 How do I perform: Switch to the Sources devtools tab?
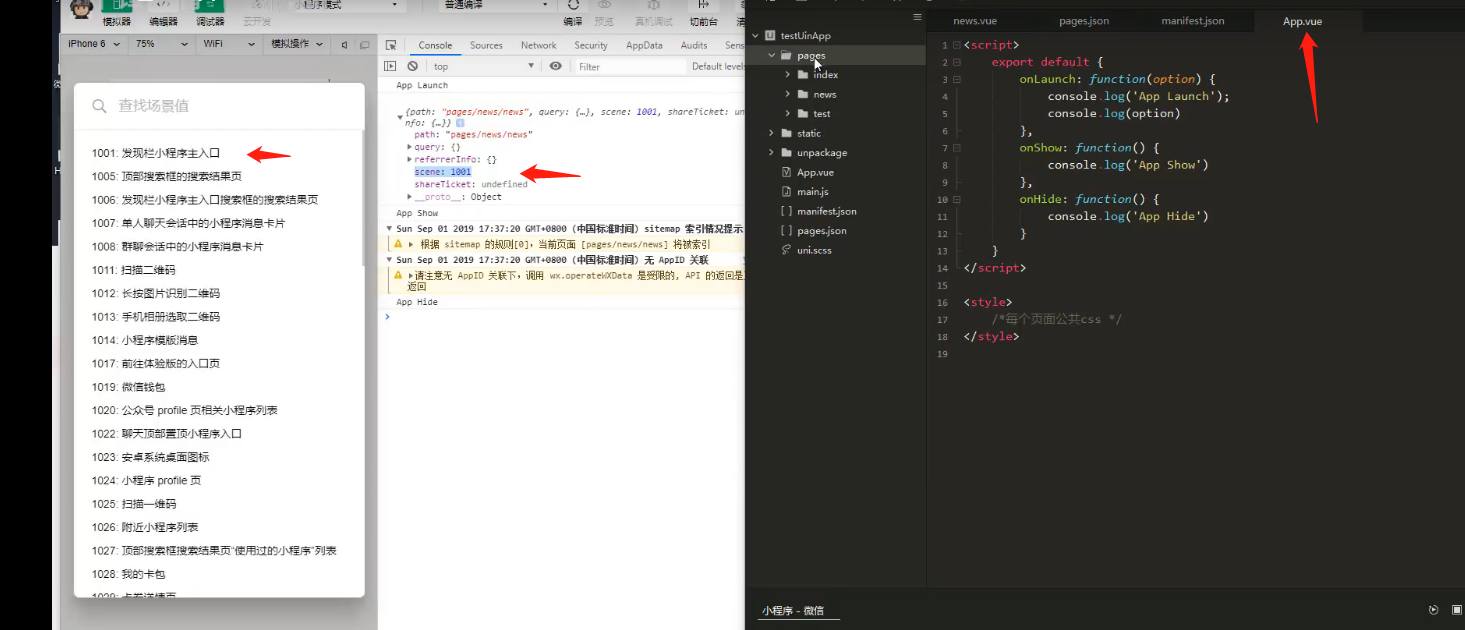pyautogui.click(x=486, y=45)
